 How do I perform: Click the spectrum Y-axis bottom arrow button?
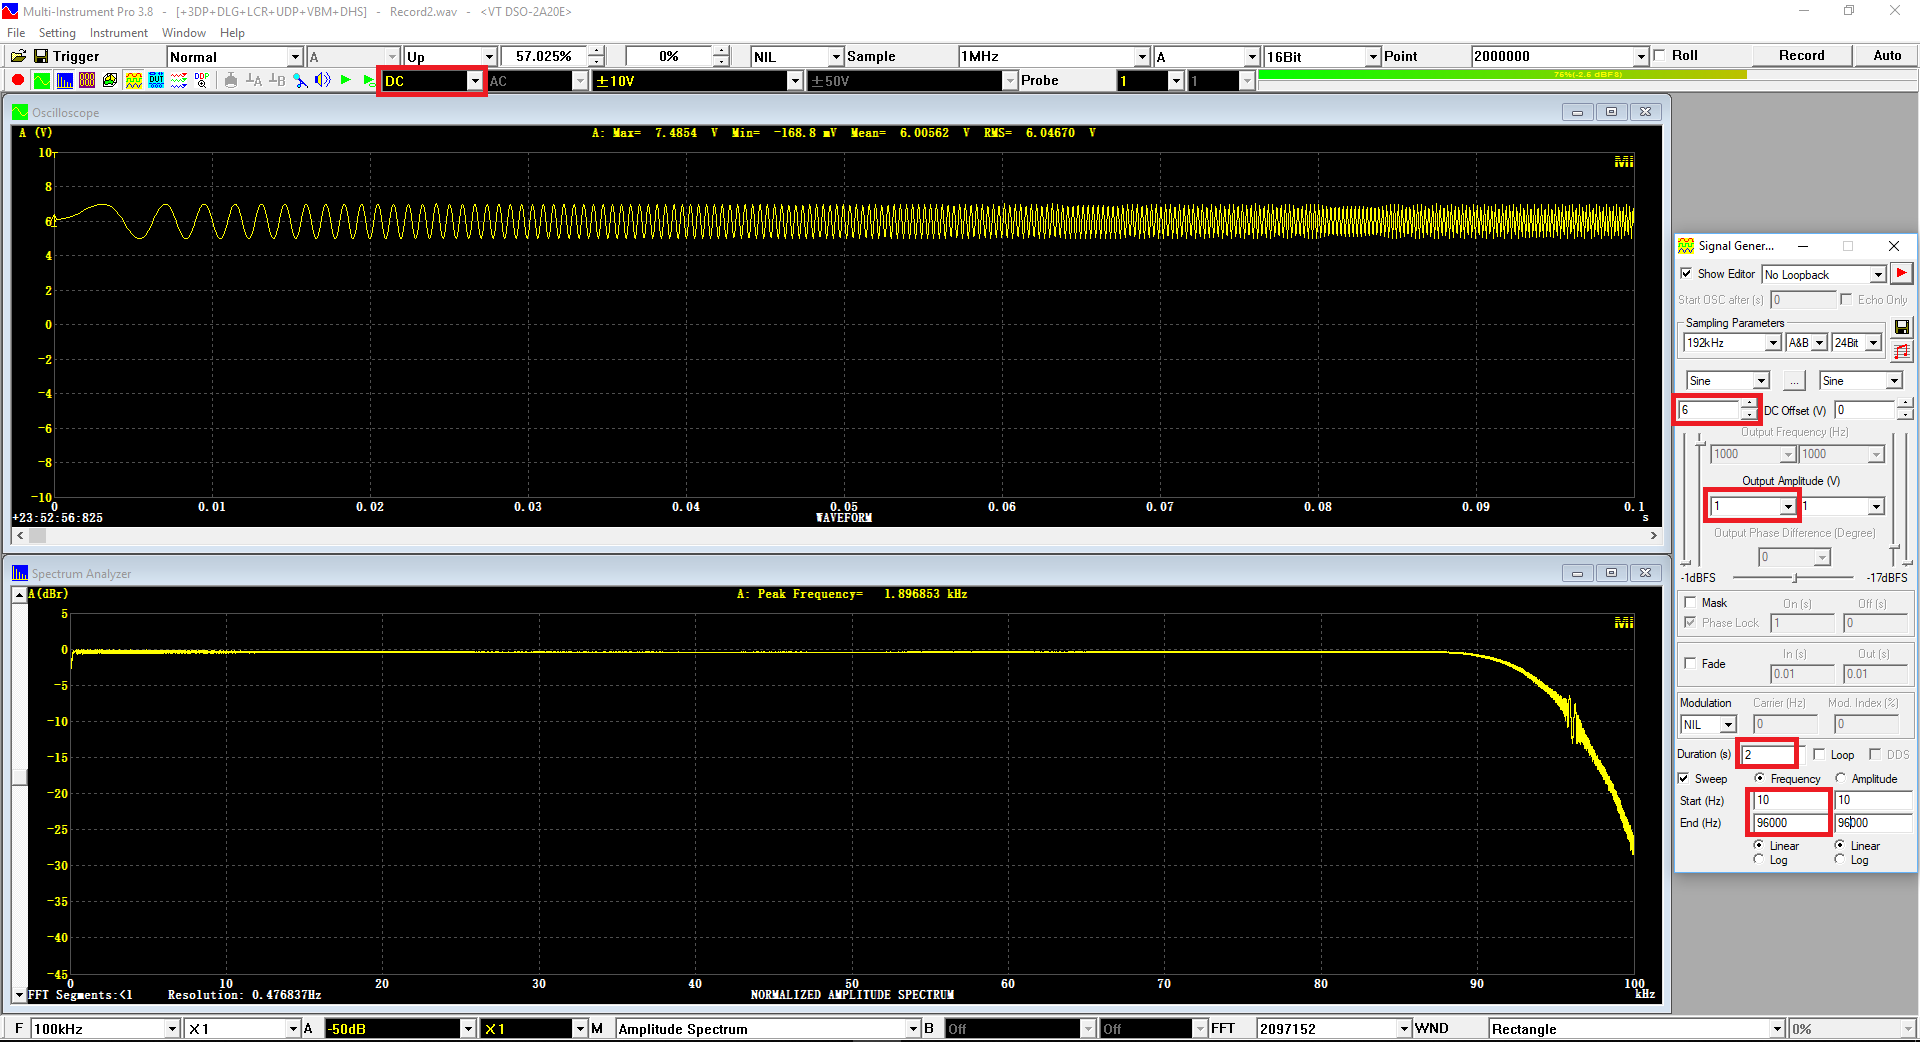pos(19,995)
